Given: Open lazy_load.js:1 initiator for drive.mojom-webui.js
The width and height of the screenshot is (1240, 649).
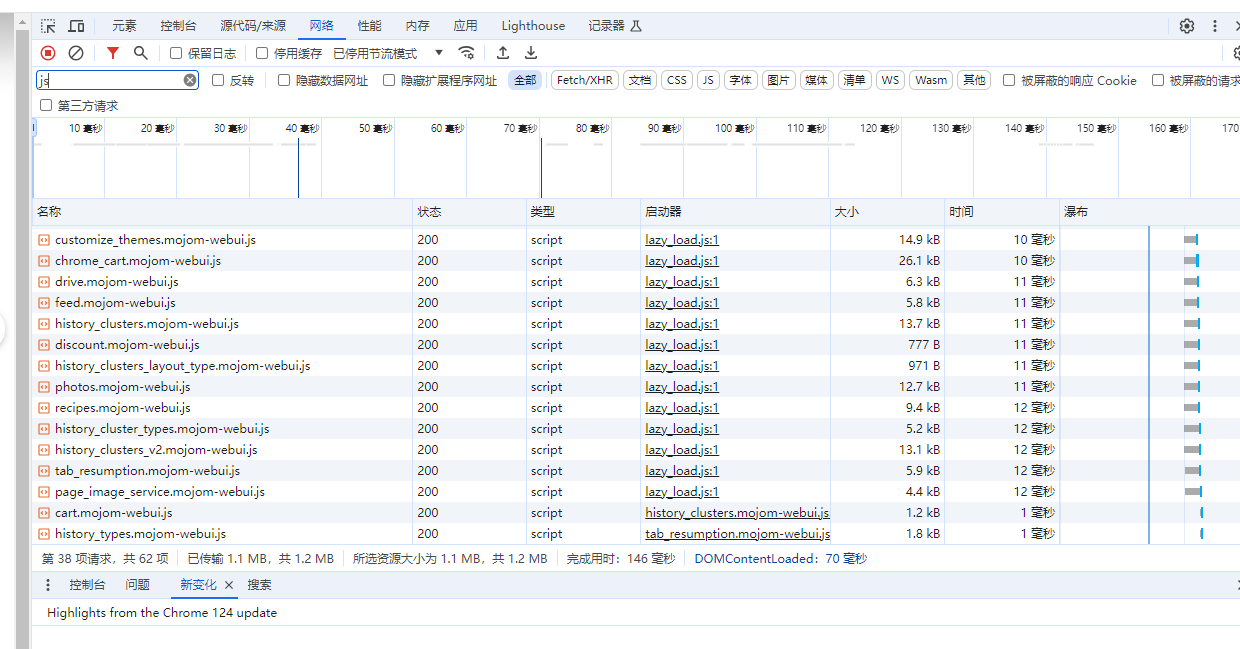Looking at the screenshot, I should coord(682,282).
